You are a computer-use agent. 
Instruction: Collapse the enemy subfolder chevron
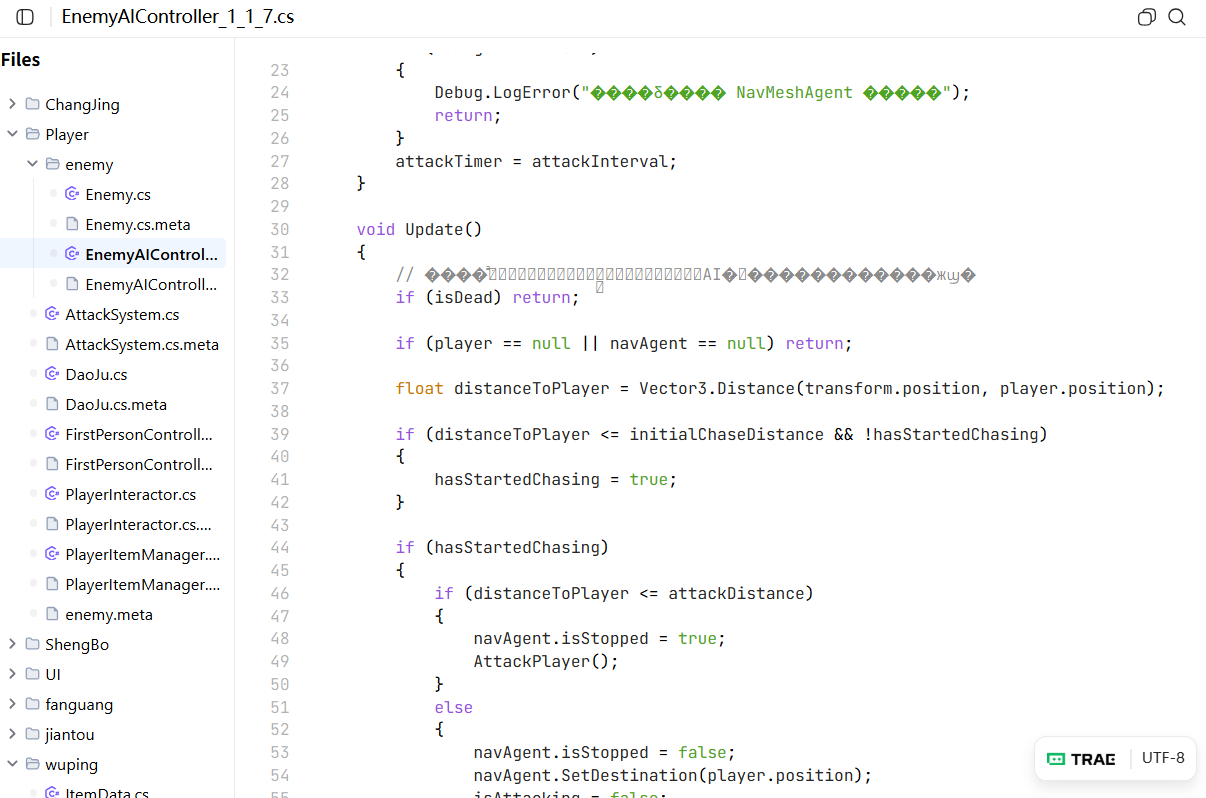pos(32,164)
